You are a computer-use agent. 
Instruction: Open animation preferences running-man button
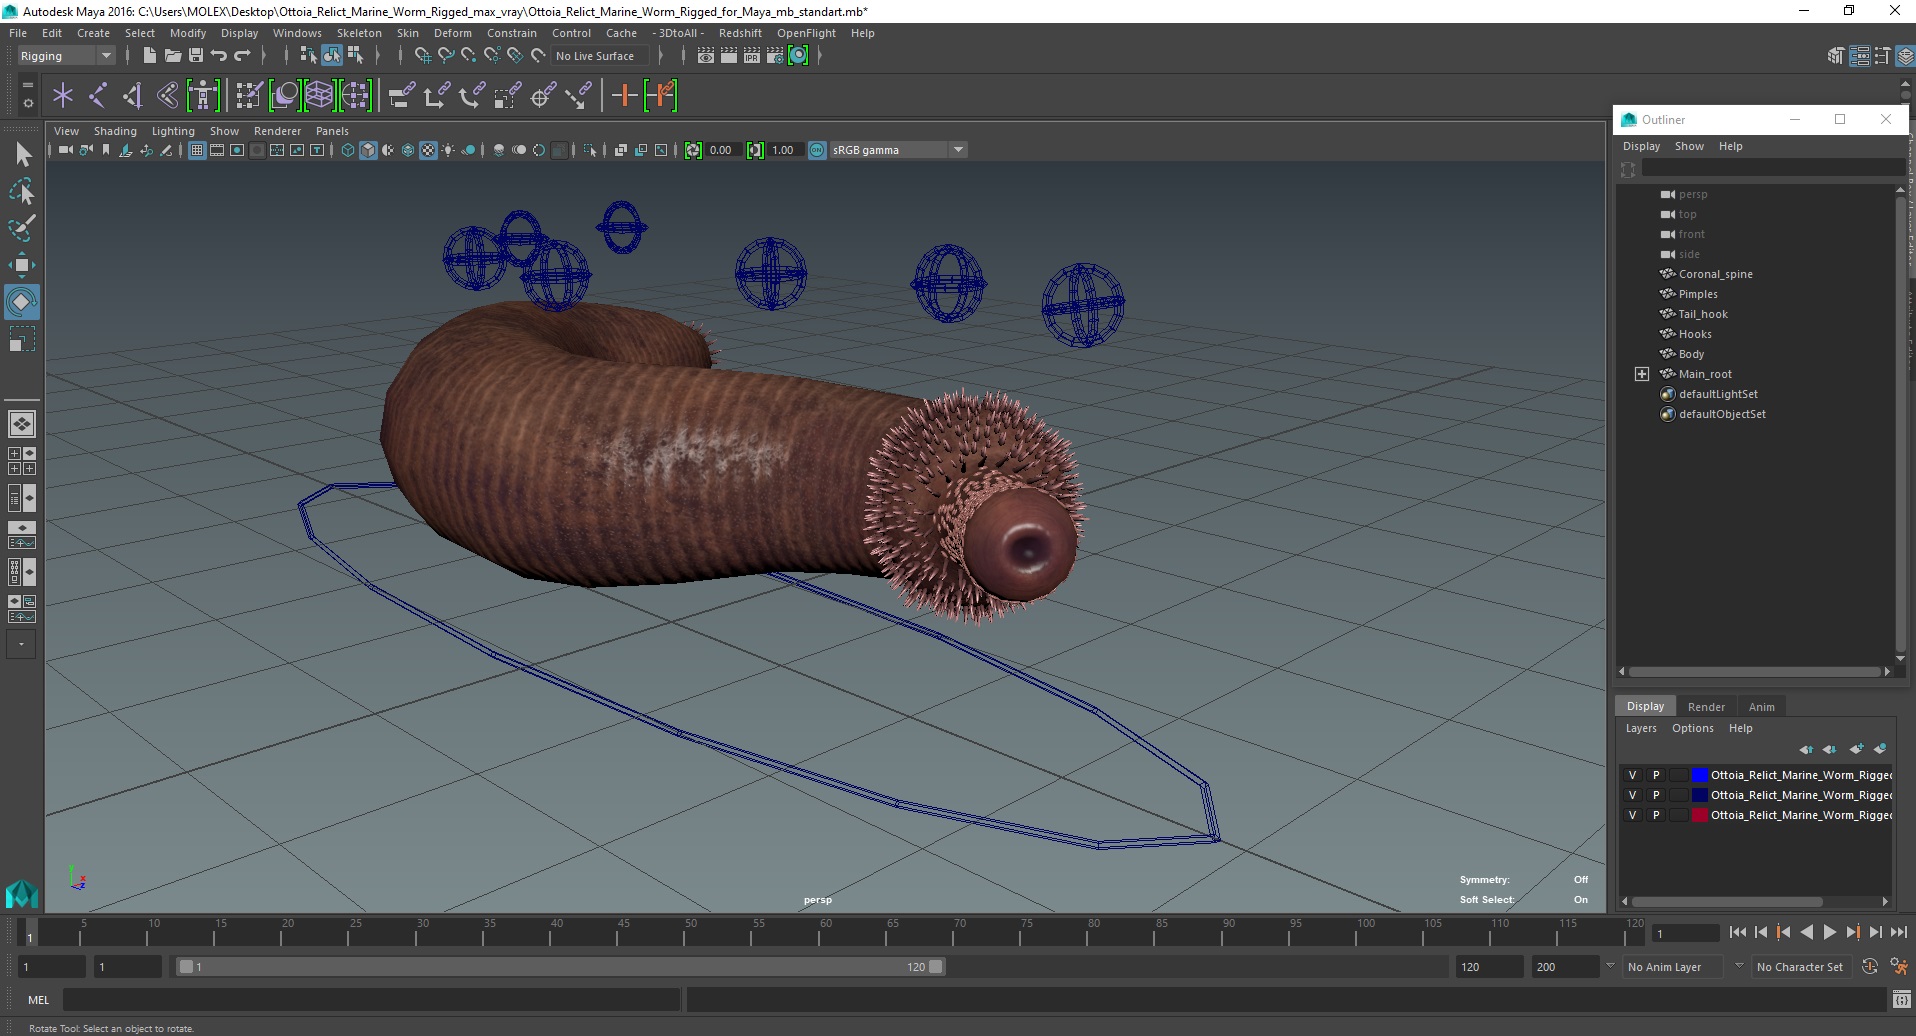[x=1898, y=966]
